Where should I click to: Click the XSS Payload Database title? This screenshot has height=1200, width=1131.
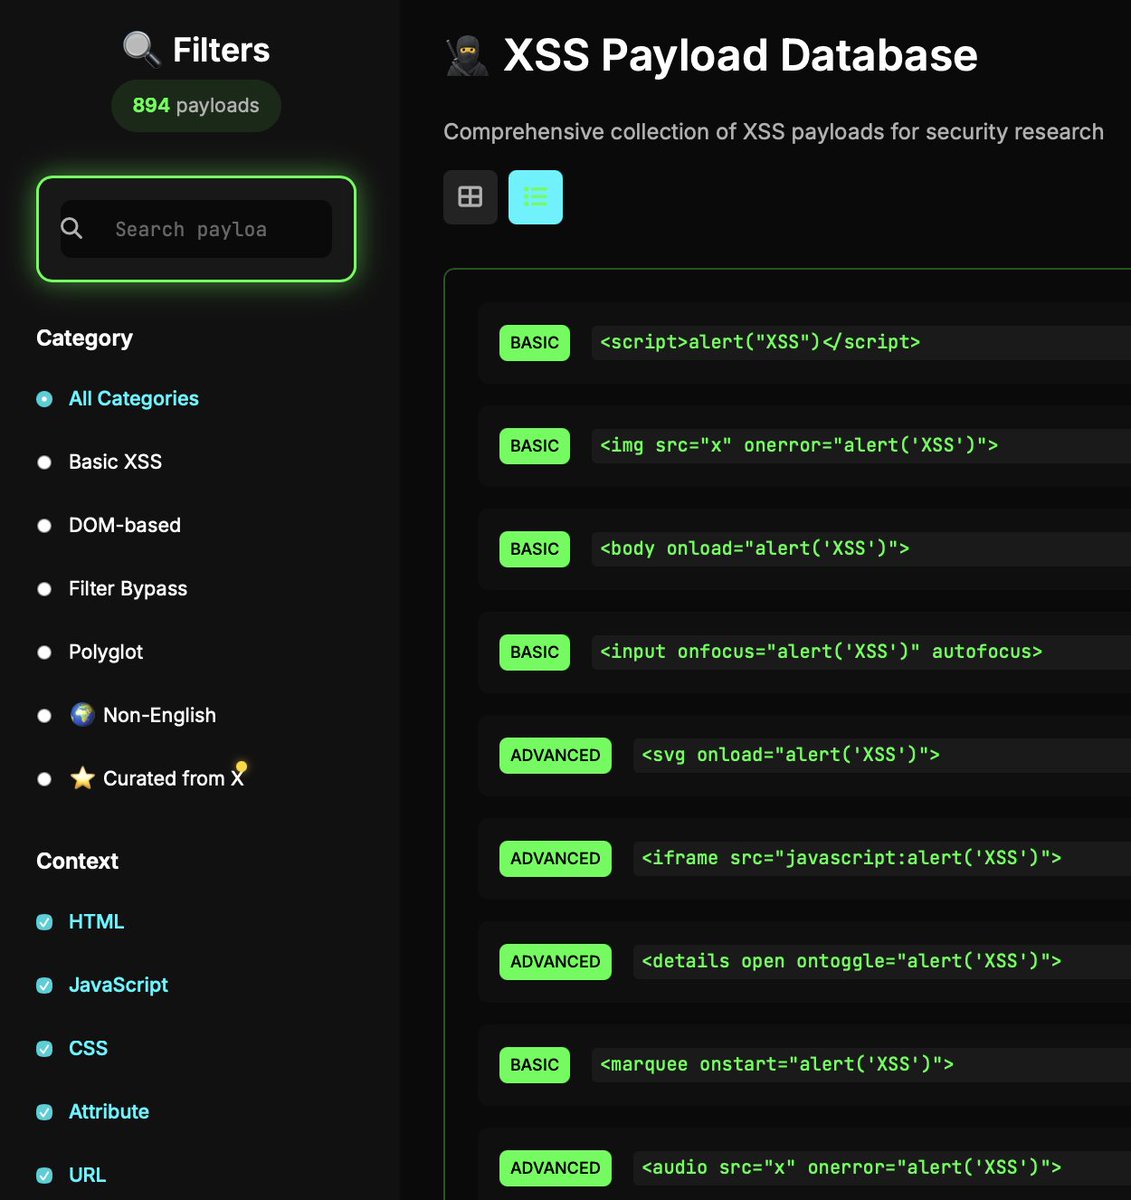(740, 55)
